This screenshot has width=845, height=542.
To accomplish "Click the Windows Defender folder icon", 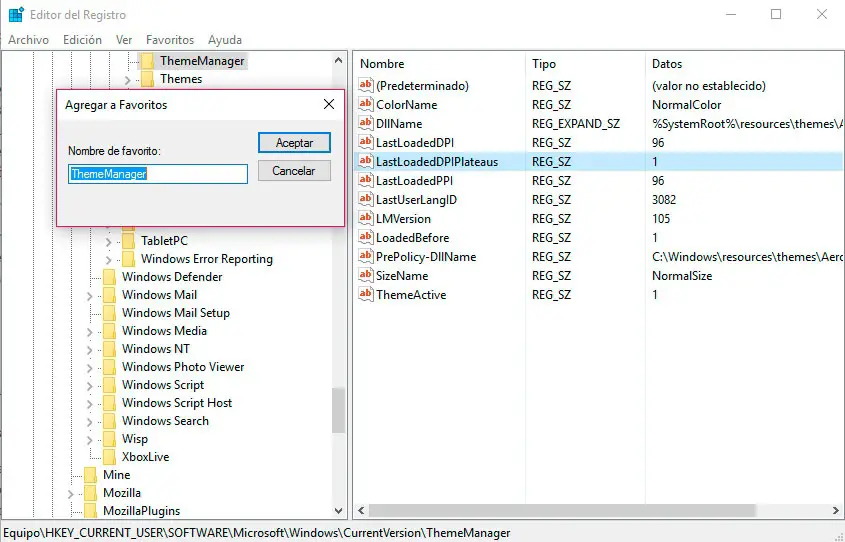I will pos(109,277).
